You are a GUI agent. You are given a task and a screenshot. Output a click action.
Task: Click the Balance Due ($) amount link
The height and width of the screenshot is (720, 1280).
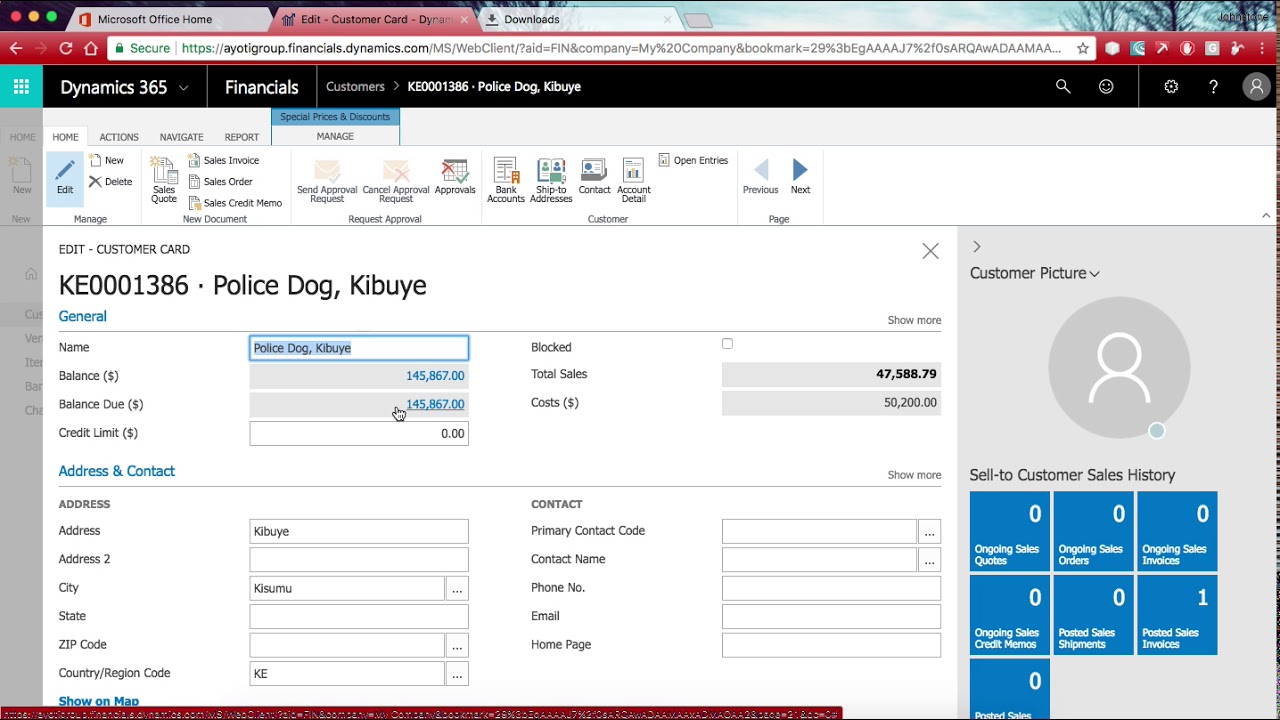[x=435, y=404]
